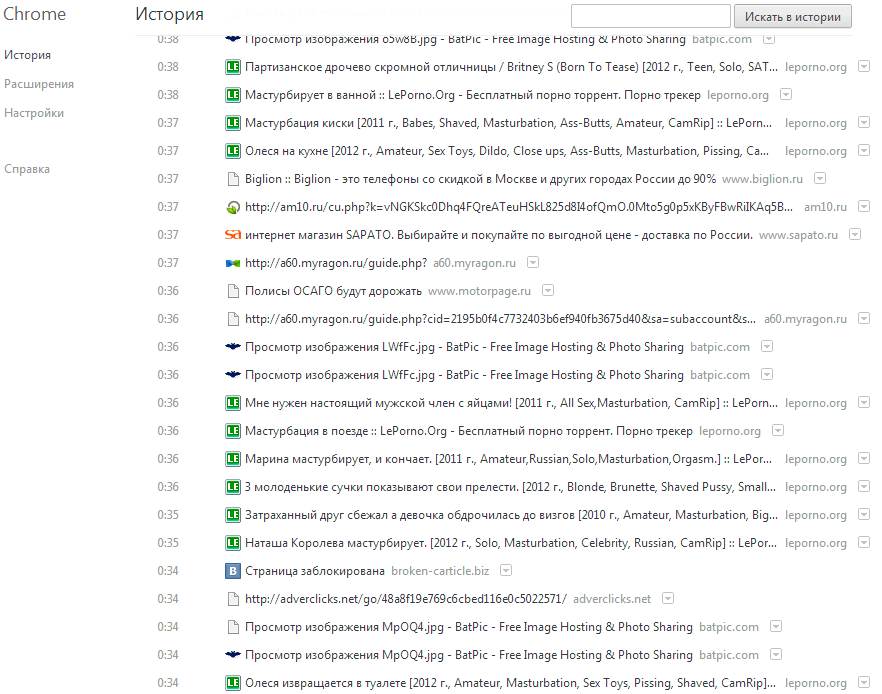Click the 0:34 time of 'Страница заблокирована' row
Viewport: 882px width, 694px height.
coord(168,571)
